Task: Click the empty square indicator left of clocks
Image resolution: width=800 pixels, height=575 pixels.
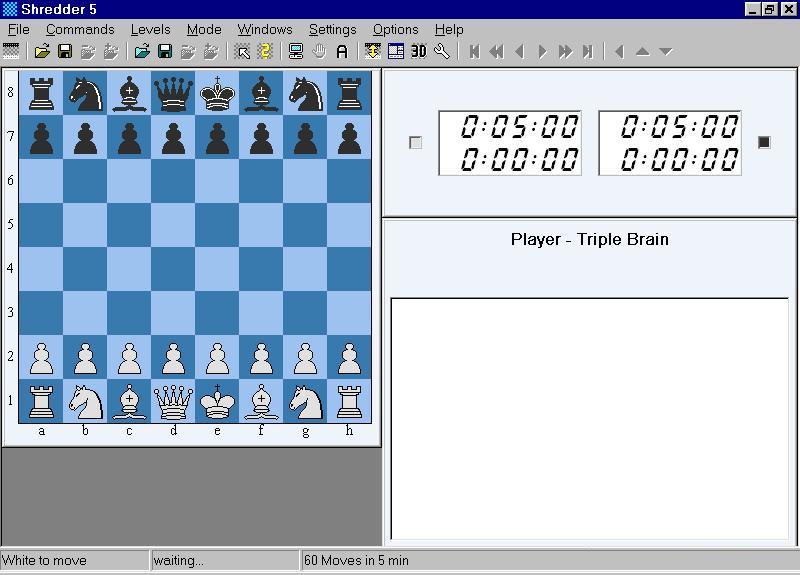Action: click(416, 143)
